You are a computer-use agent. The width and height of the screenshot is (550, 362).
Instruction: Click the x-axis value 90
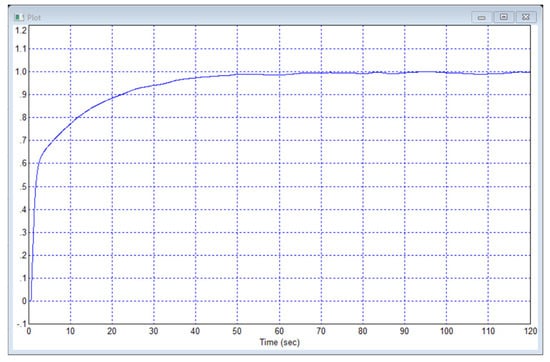pos(404,331)
